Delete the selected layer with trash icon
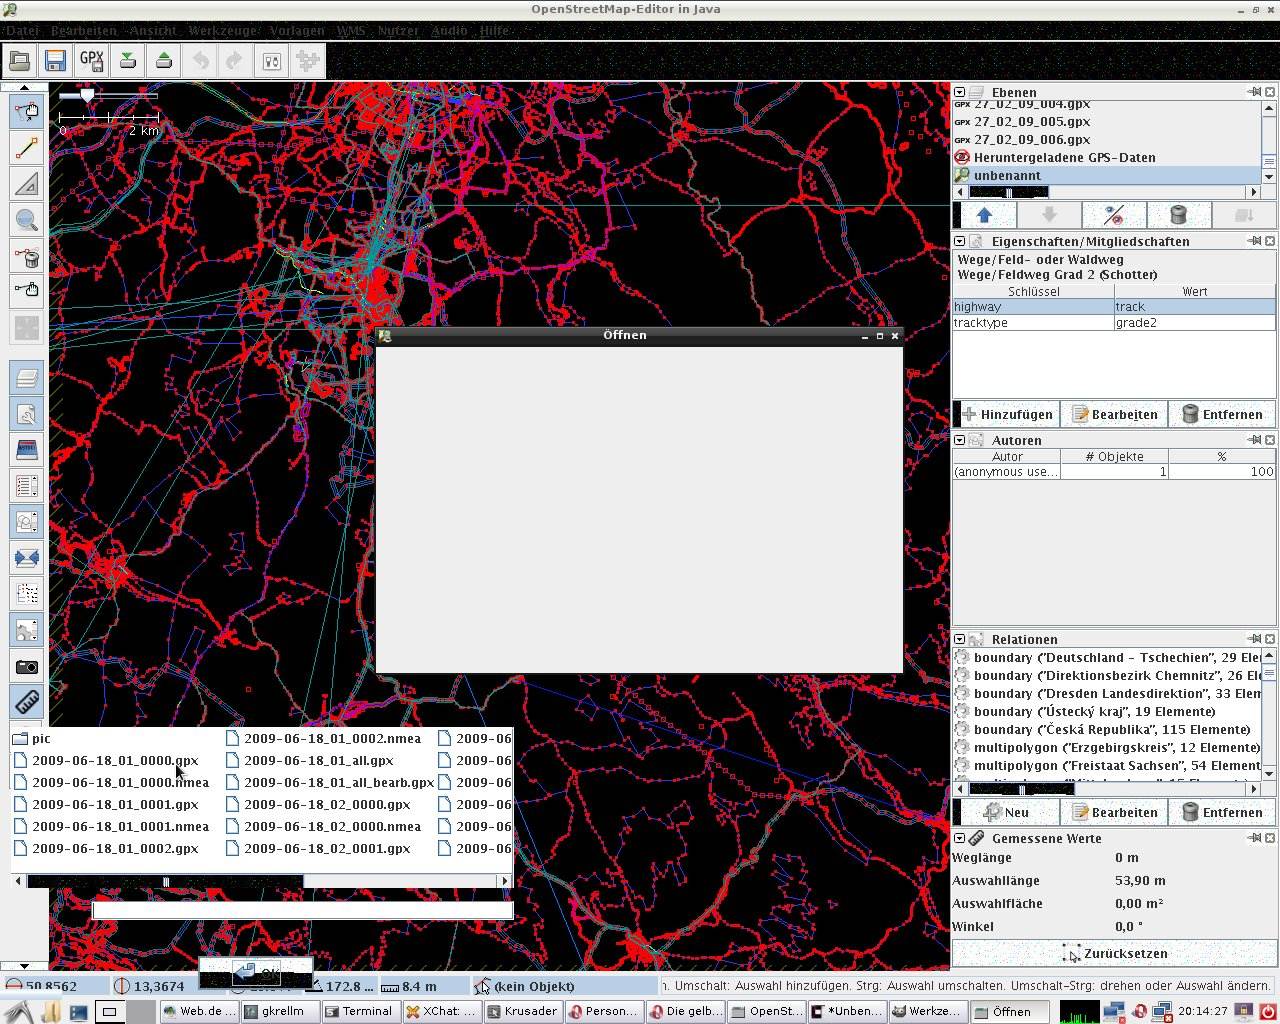This screenshot has width=1280, height=1024. point(1178,215)
